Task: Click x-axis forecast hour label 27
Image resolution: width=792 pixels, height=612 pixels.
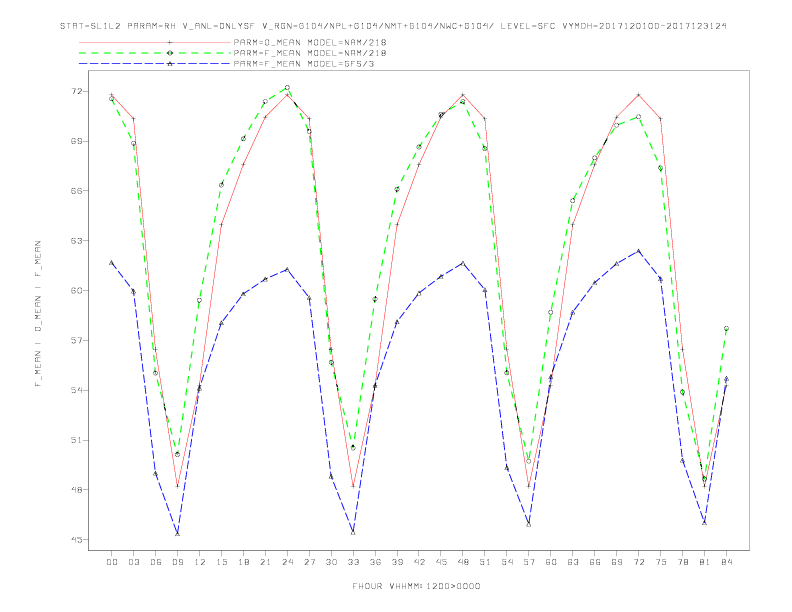Action: [309, 562]
